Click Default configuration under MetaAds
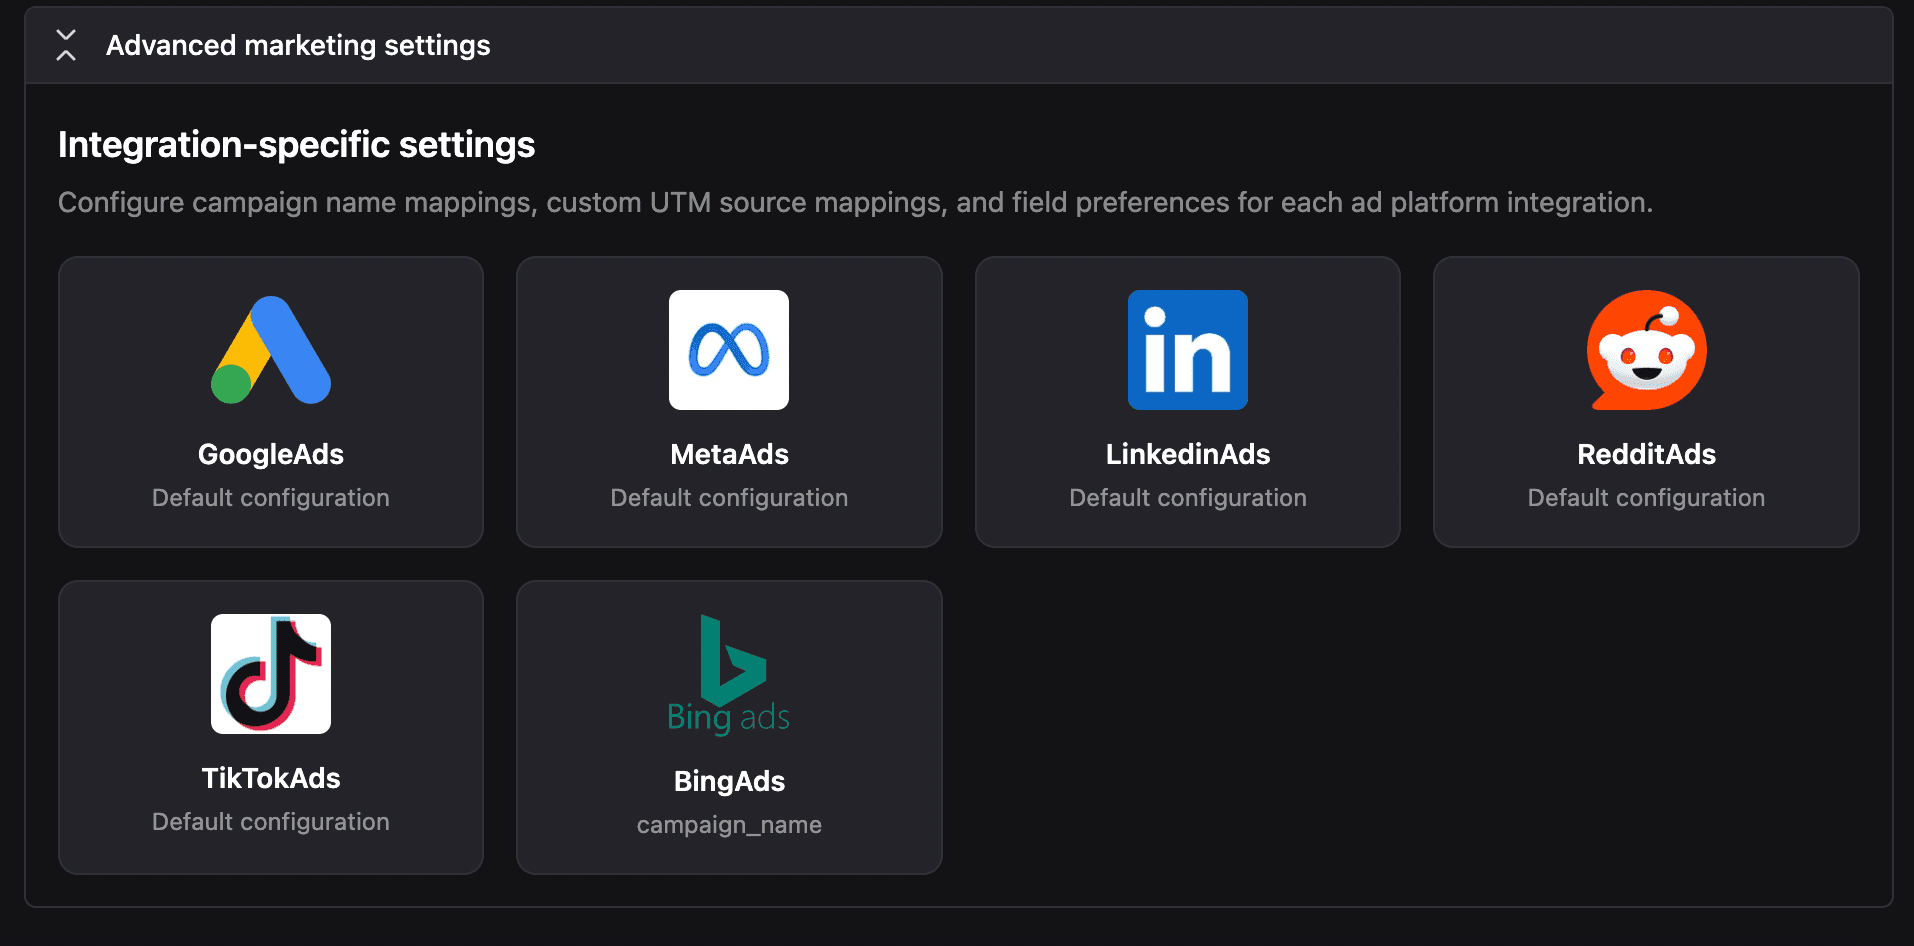The image size is (1914, 946). point(728,497)
